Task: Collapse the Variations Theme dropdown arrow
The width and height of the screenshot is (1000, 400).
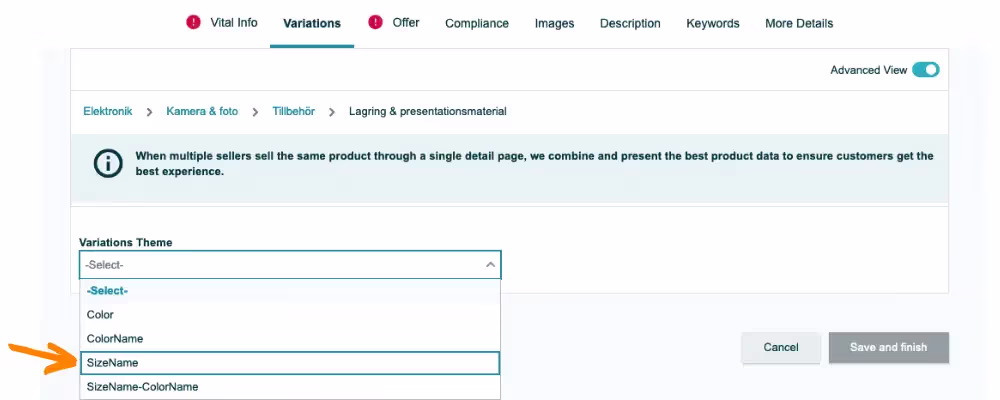Action: coord(490,264)
